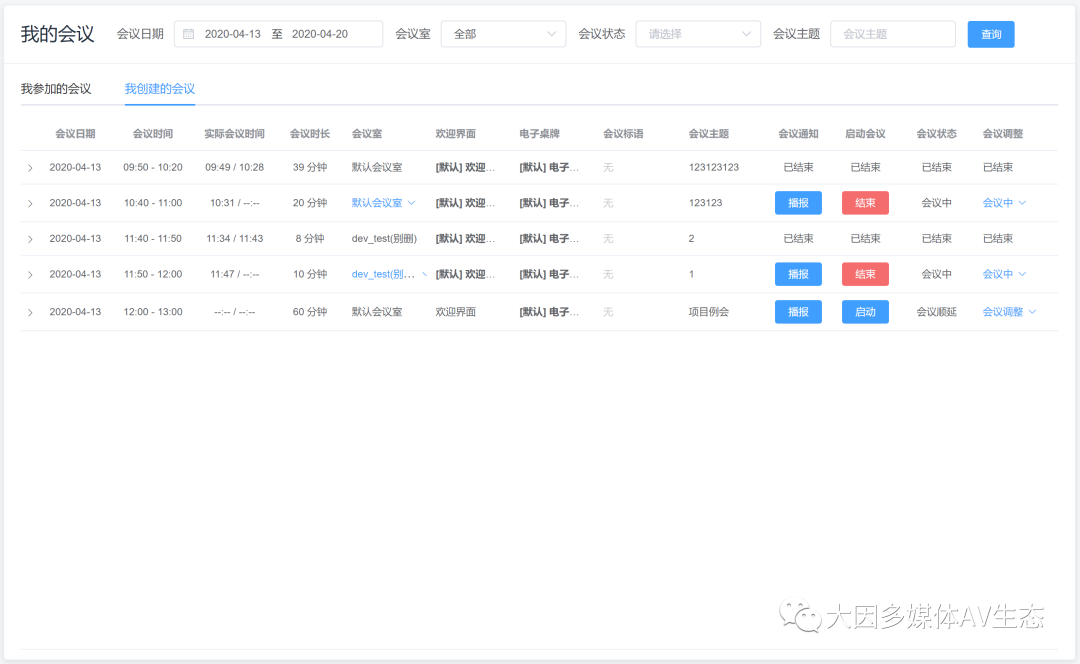Open the 会议状态 dropdown showing 请选择
This screenshot has height=664, width=1080.
click(698, 33)
